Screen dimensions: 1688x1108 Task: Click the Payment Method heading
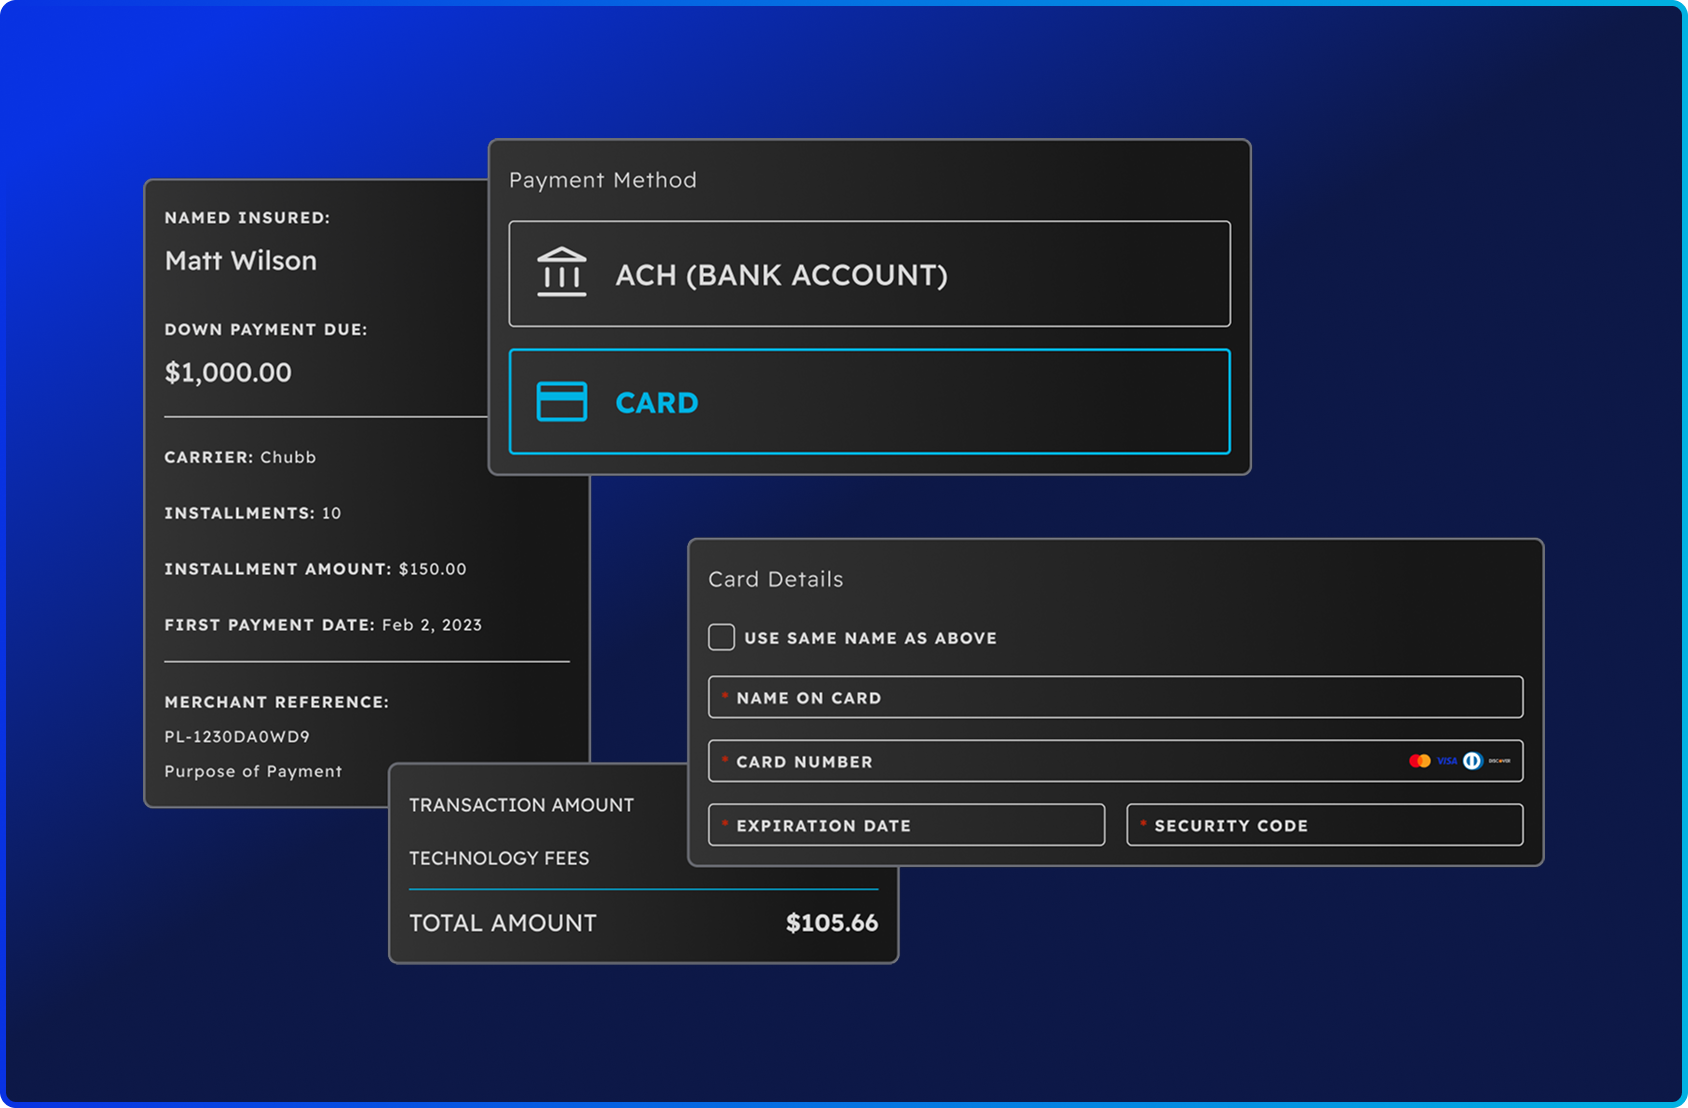coord(603,180)
